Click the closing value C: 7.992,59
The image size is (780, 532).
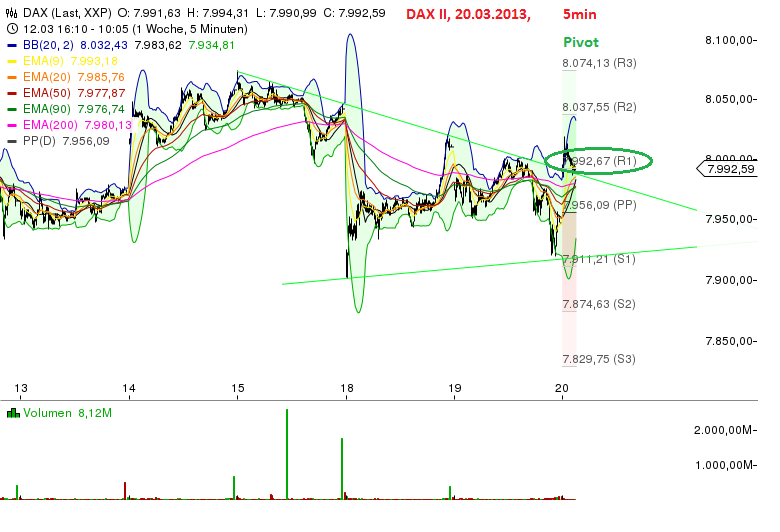pyautogui.click(x=354, y=13)
